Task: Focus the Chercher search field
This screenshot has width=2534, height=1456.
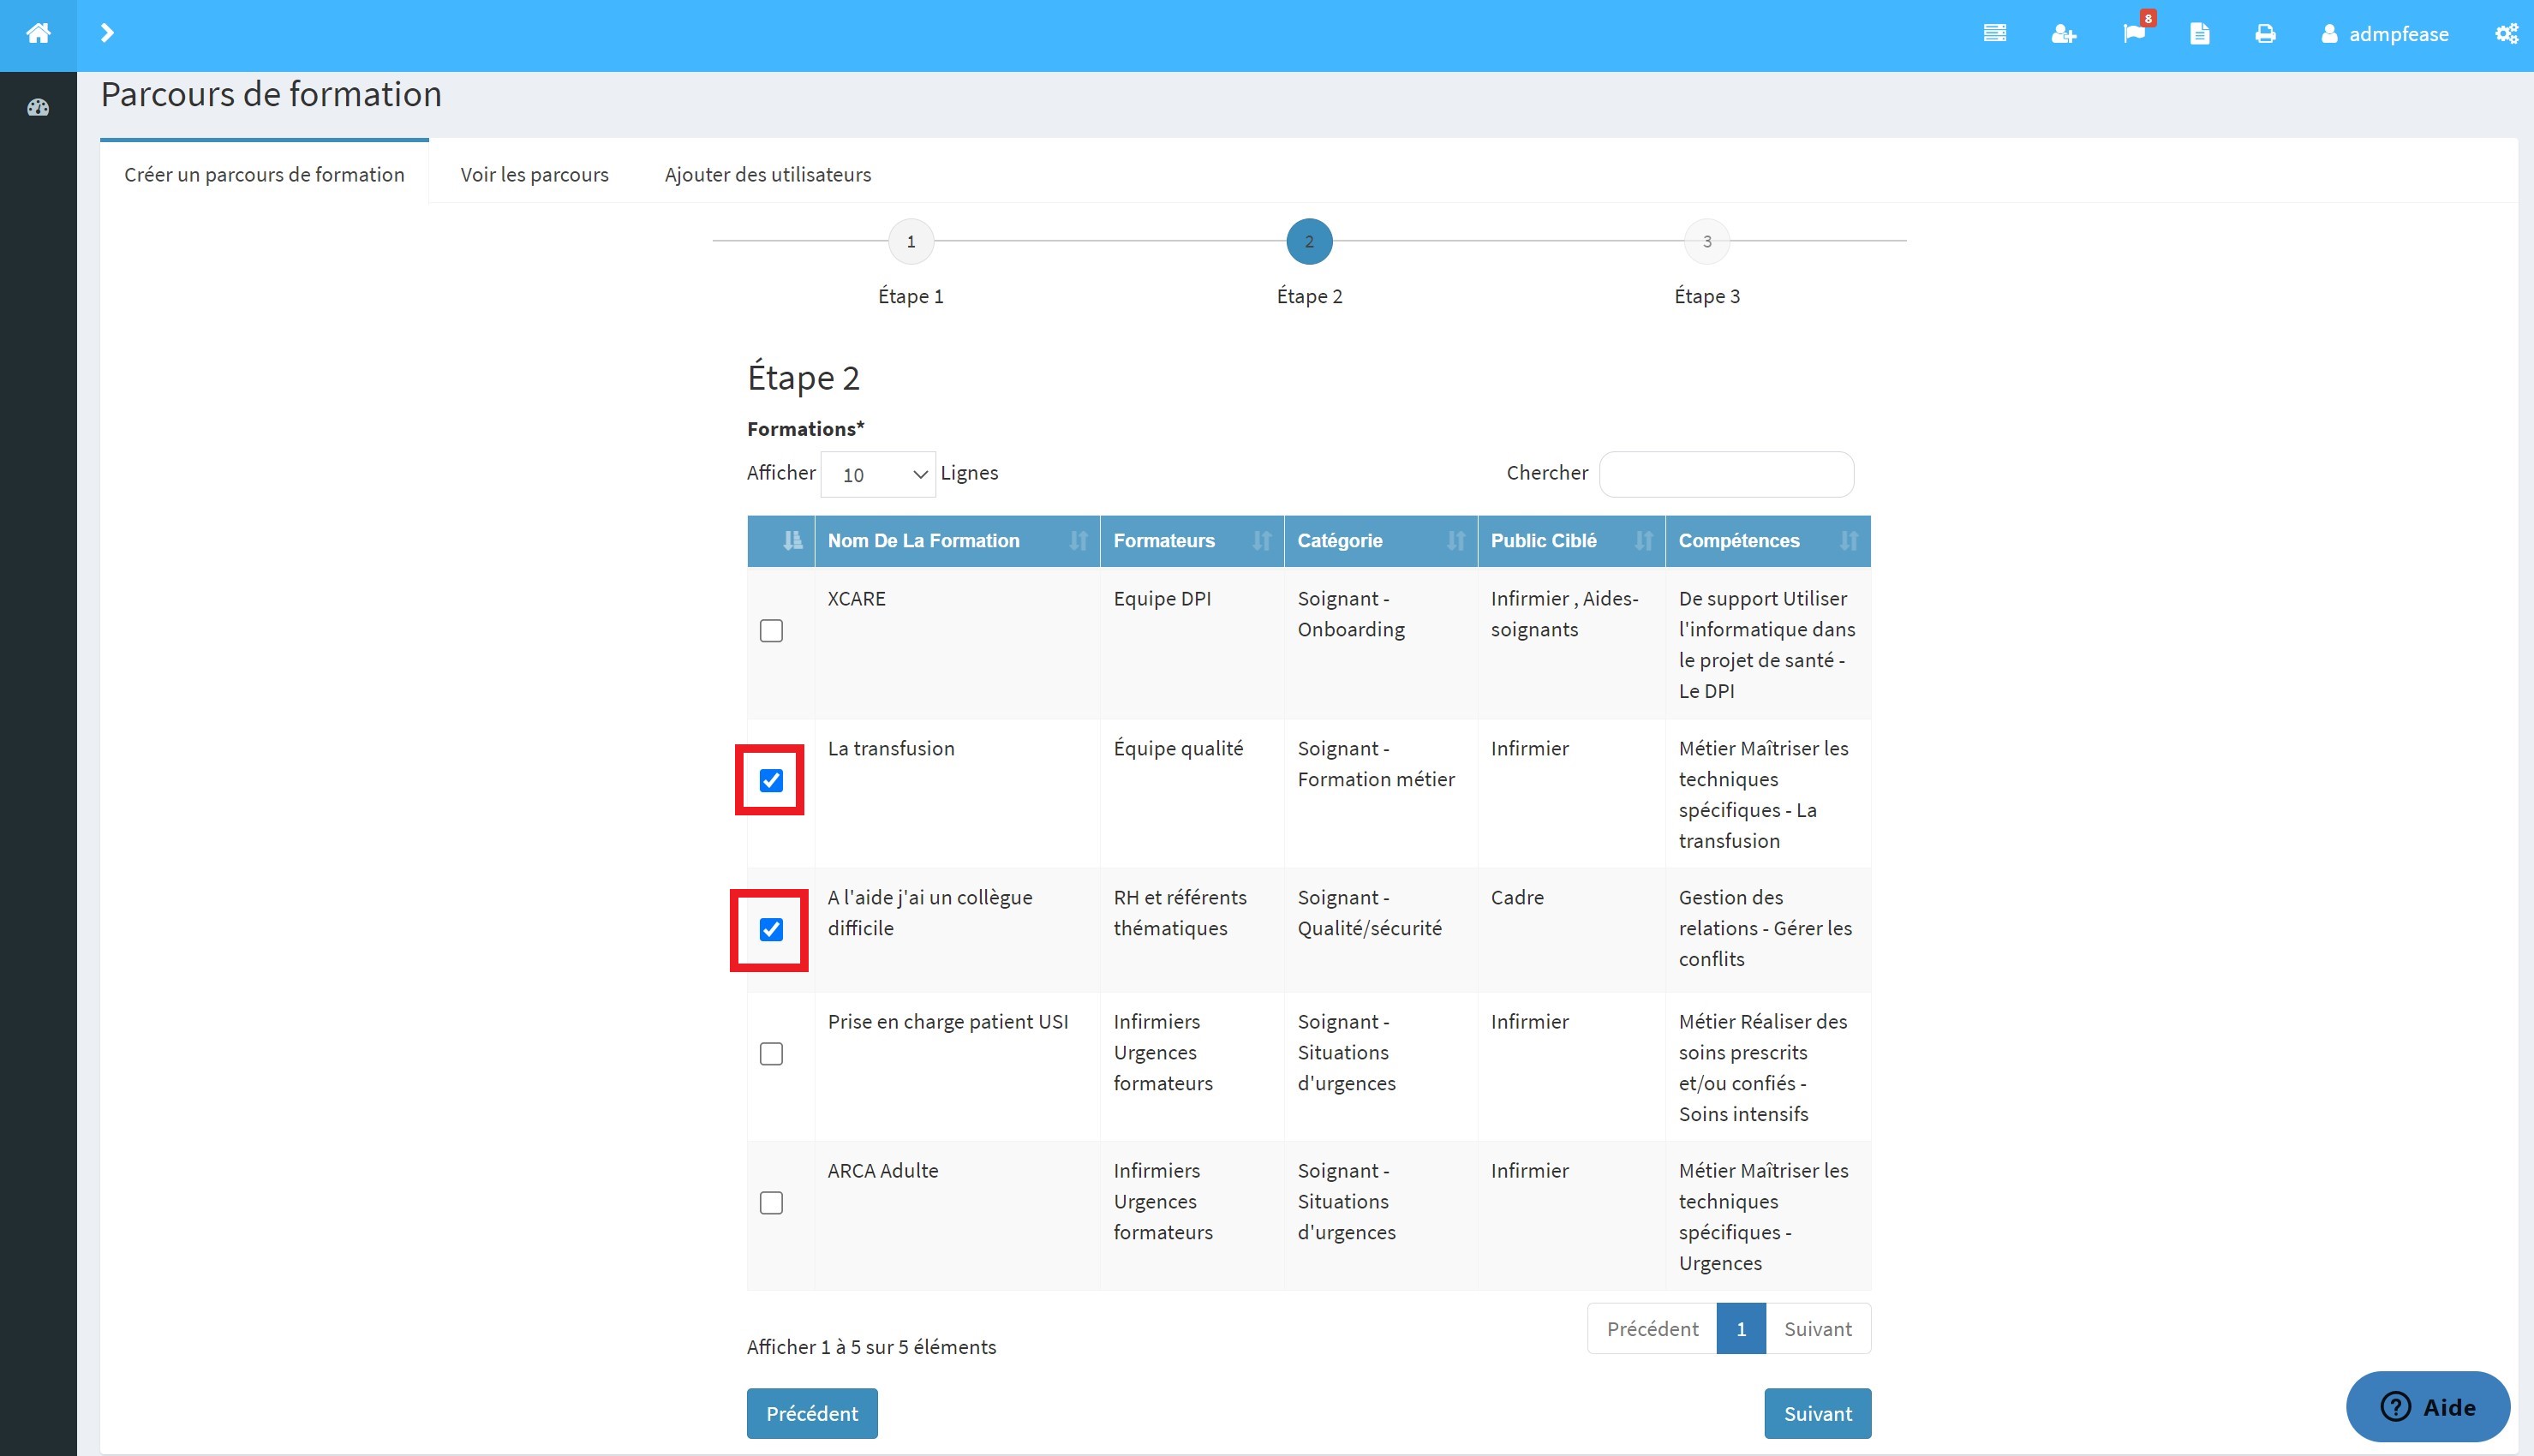Action: [1726, 474]
